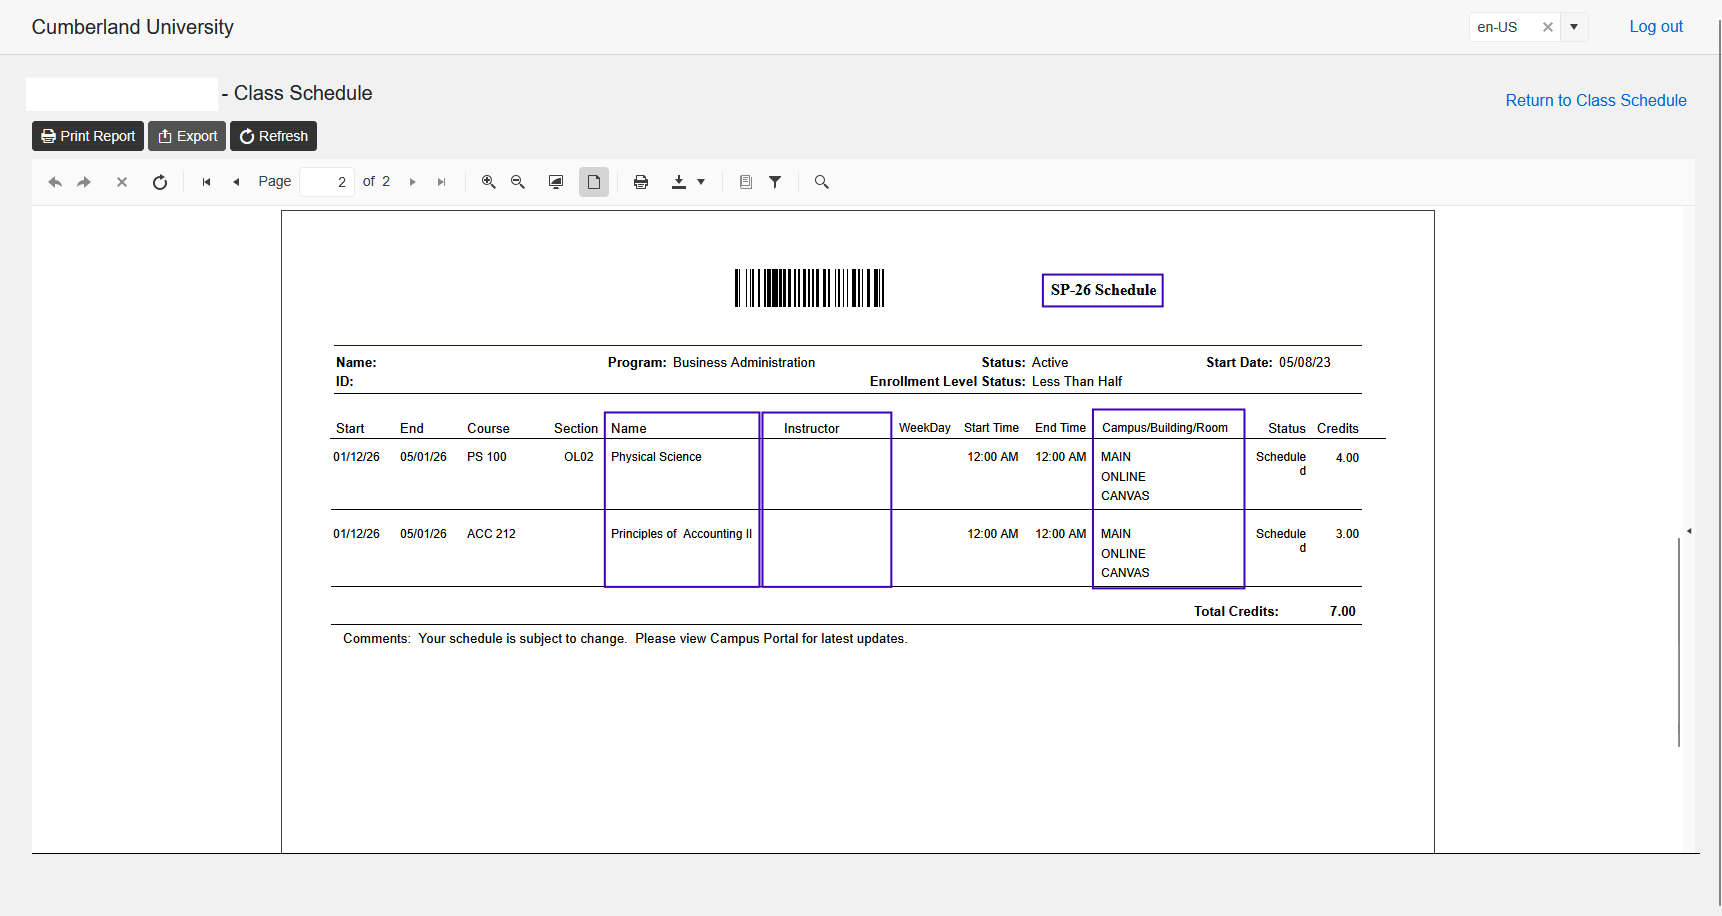
Task: Navigate back in report history
Action: (x=55, y=182)
